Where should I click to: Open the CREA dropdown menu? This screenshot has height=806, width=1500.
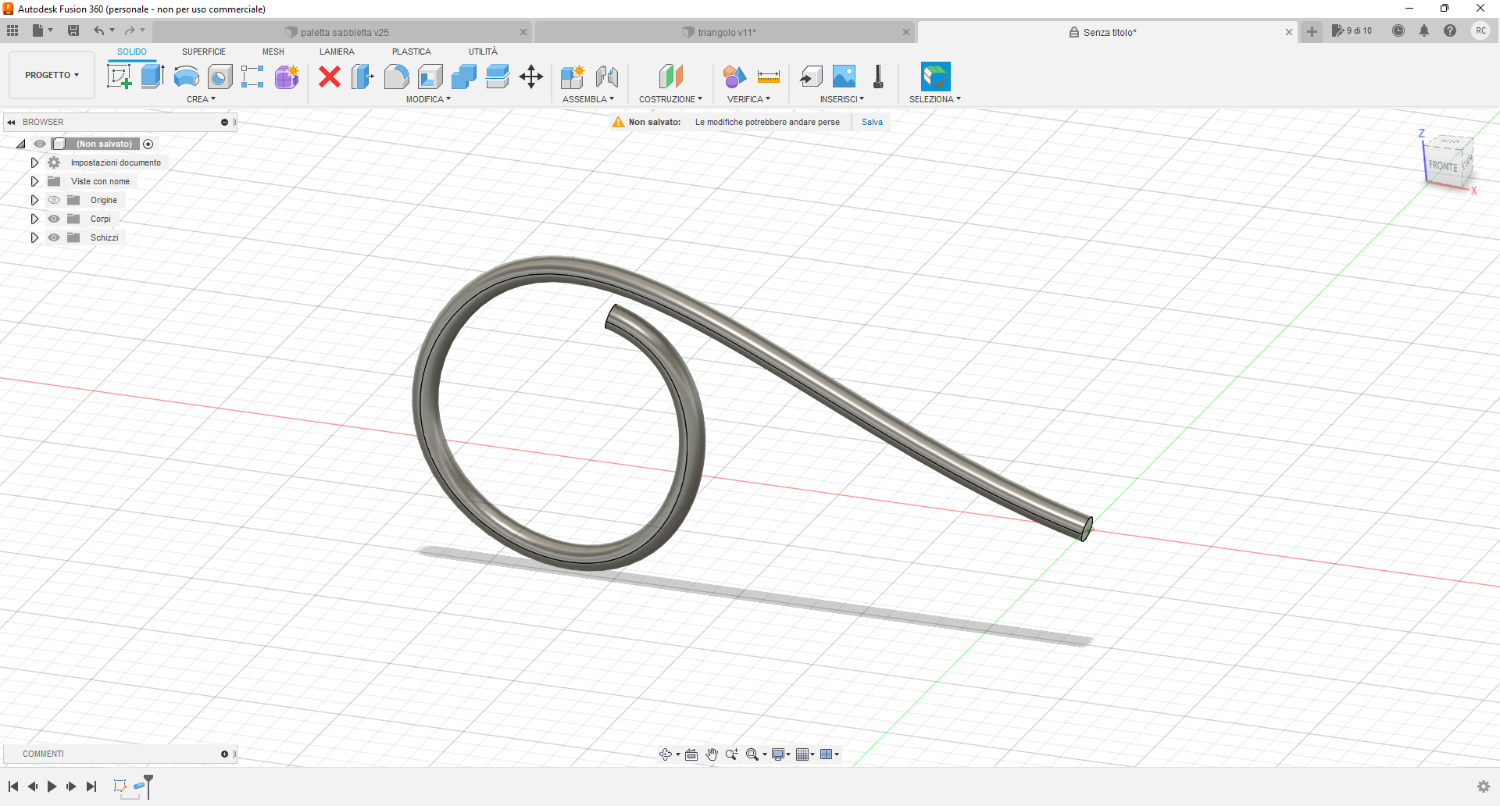(201, 99)
